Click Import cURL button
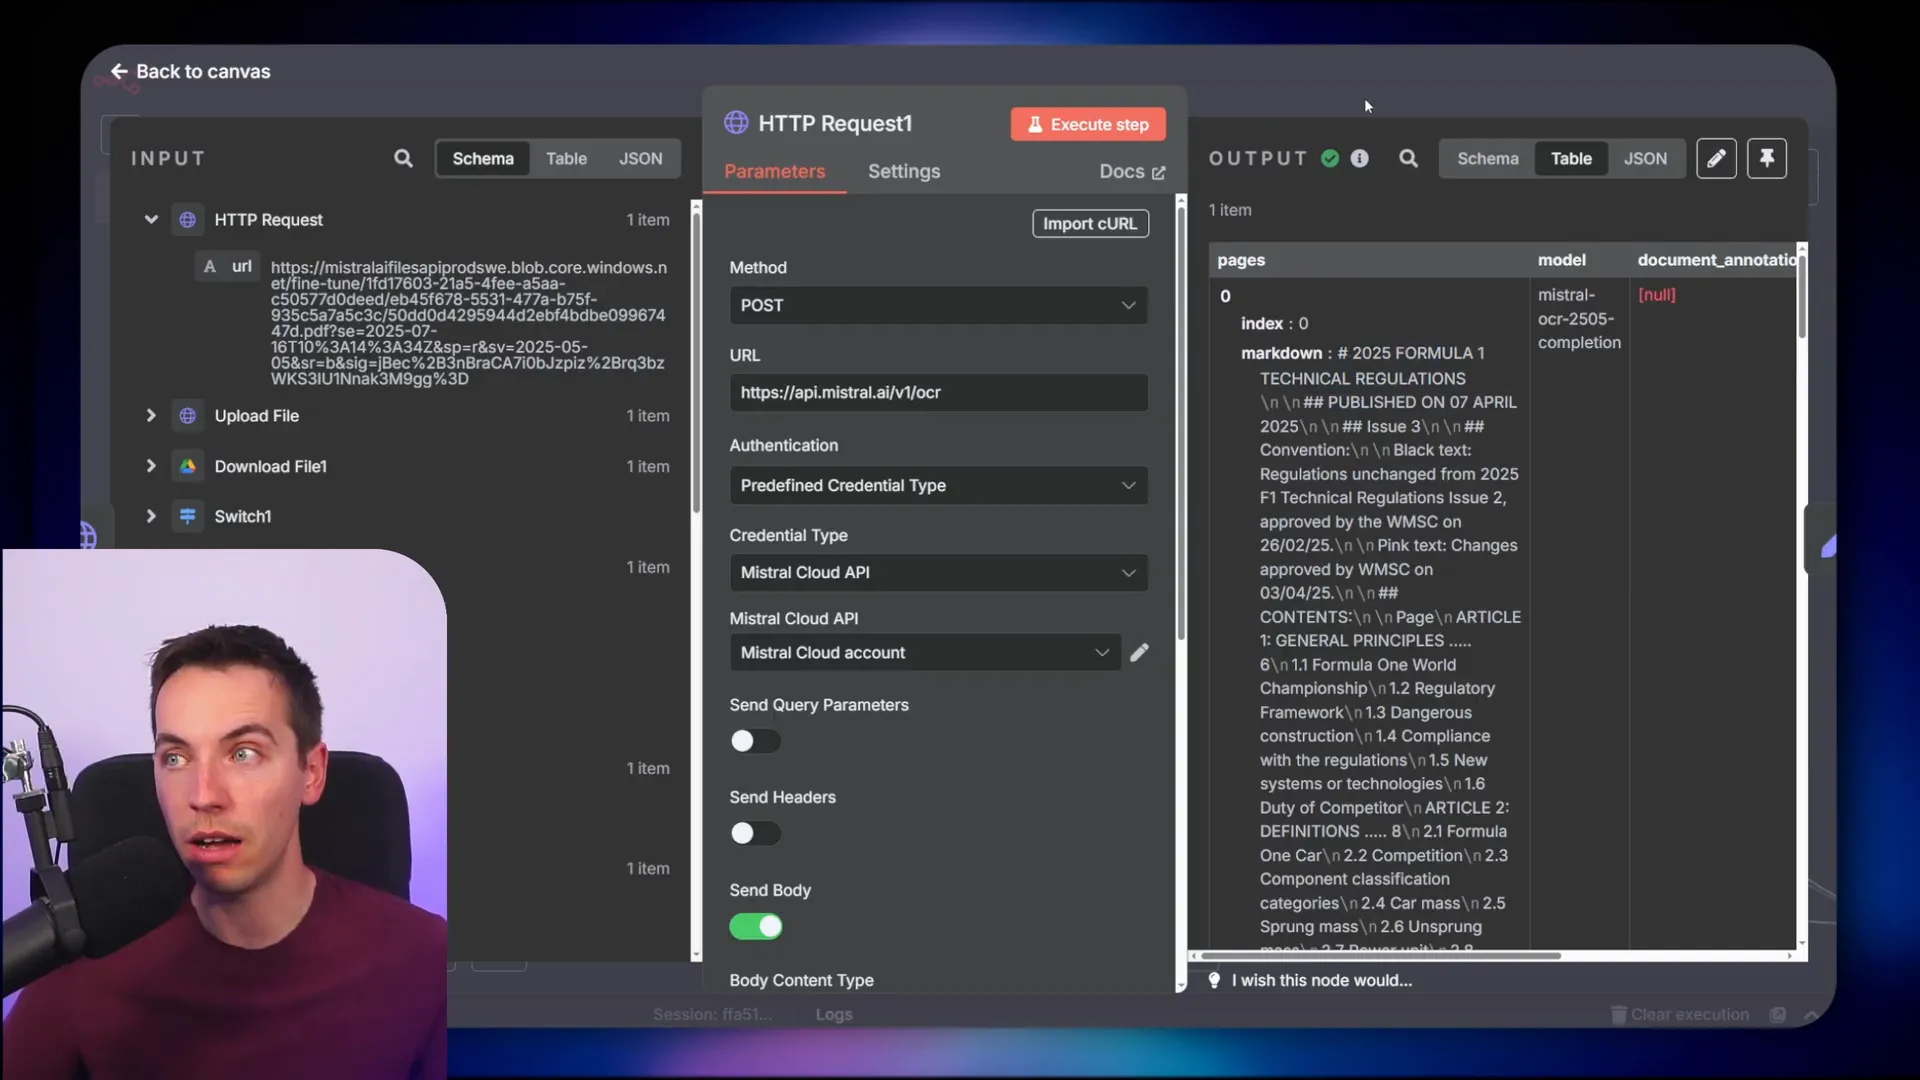The height and width of the screenshot is (1080, 1920). (x=1090, y=223)
